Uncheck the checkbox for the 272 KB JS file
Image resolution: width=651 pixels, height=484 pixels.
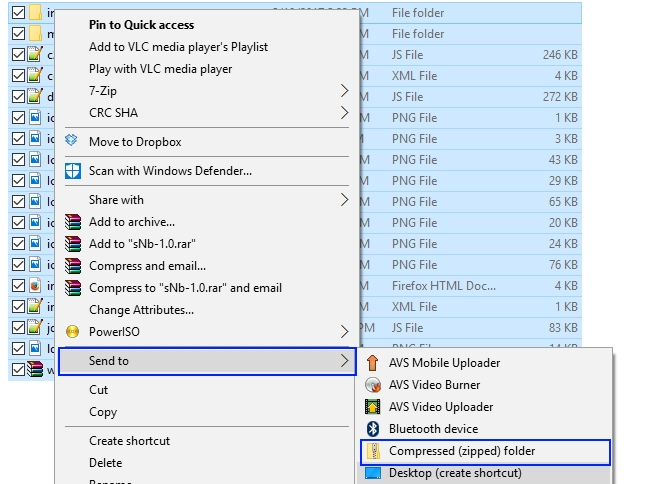point(18,96)
